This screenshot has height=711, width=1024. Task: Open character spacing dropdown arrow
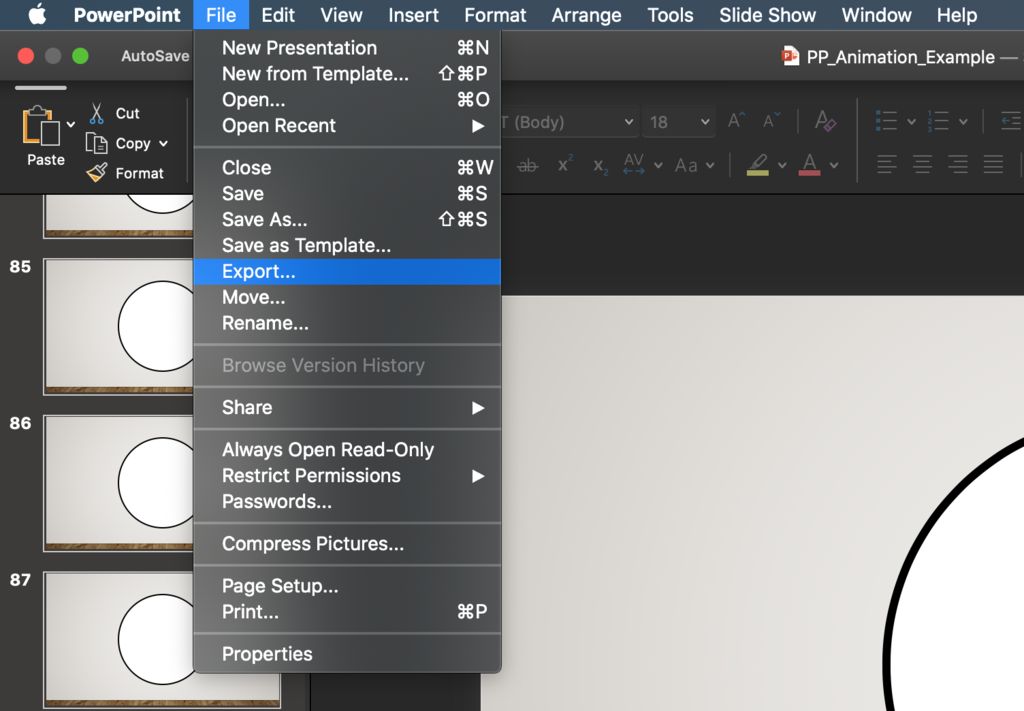(x=658, y=165)
